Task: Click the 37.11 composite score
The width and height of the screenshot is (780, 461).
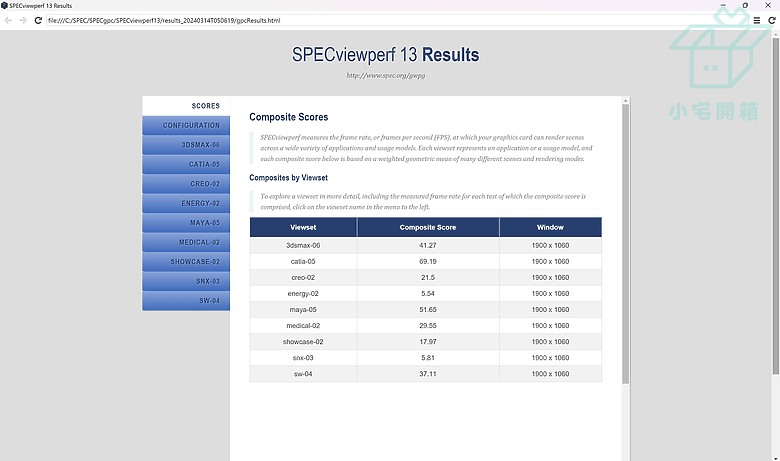Action: tap(428, 374)
